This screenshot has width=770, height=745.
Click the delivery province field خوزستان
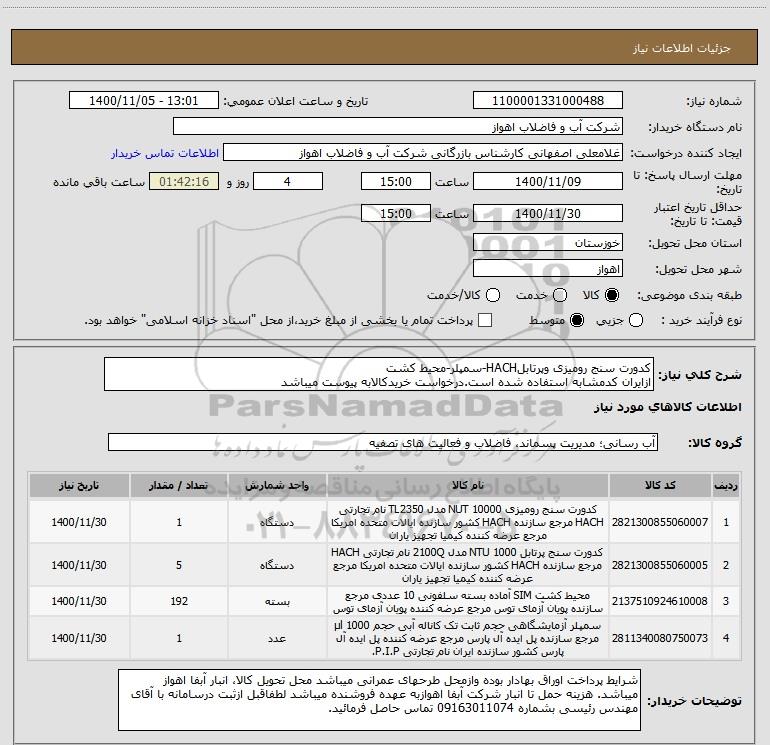(548, 243)
